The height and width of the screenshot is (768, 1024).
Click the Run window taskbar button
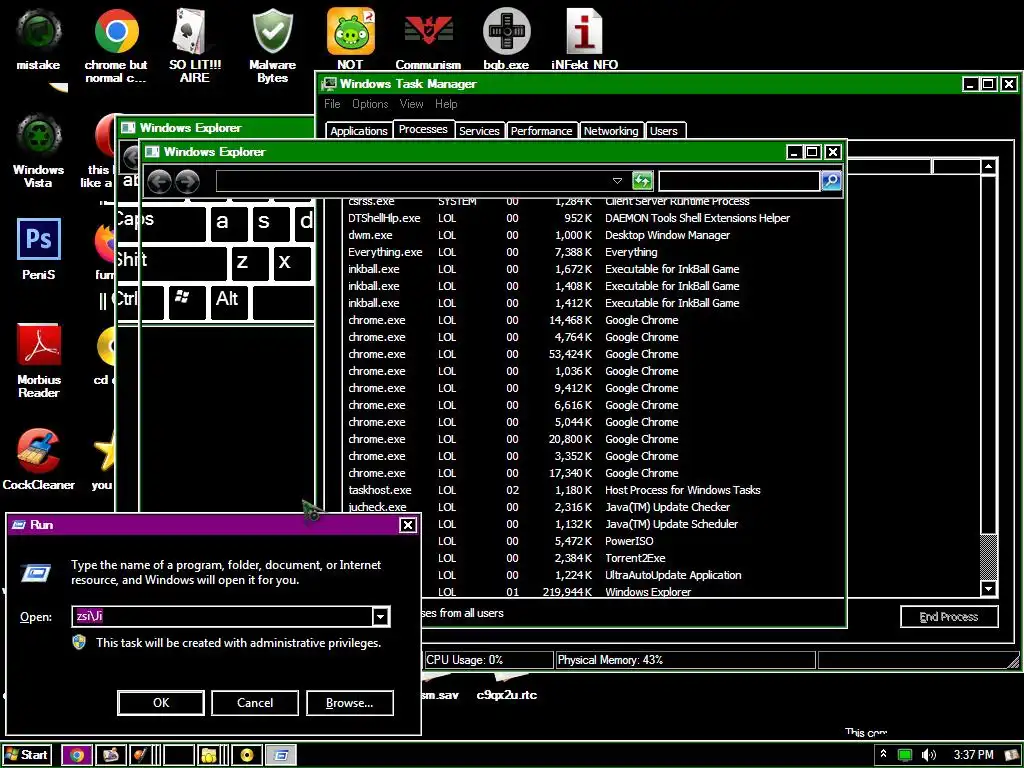(x=281, y=756)
